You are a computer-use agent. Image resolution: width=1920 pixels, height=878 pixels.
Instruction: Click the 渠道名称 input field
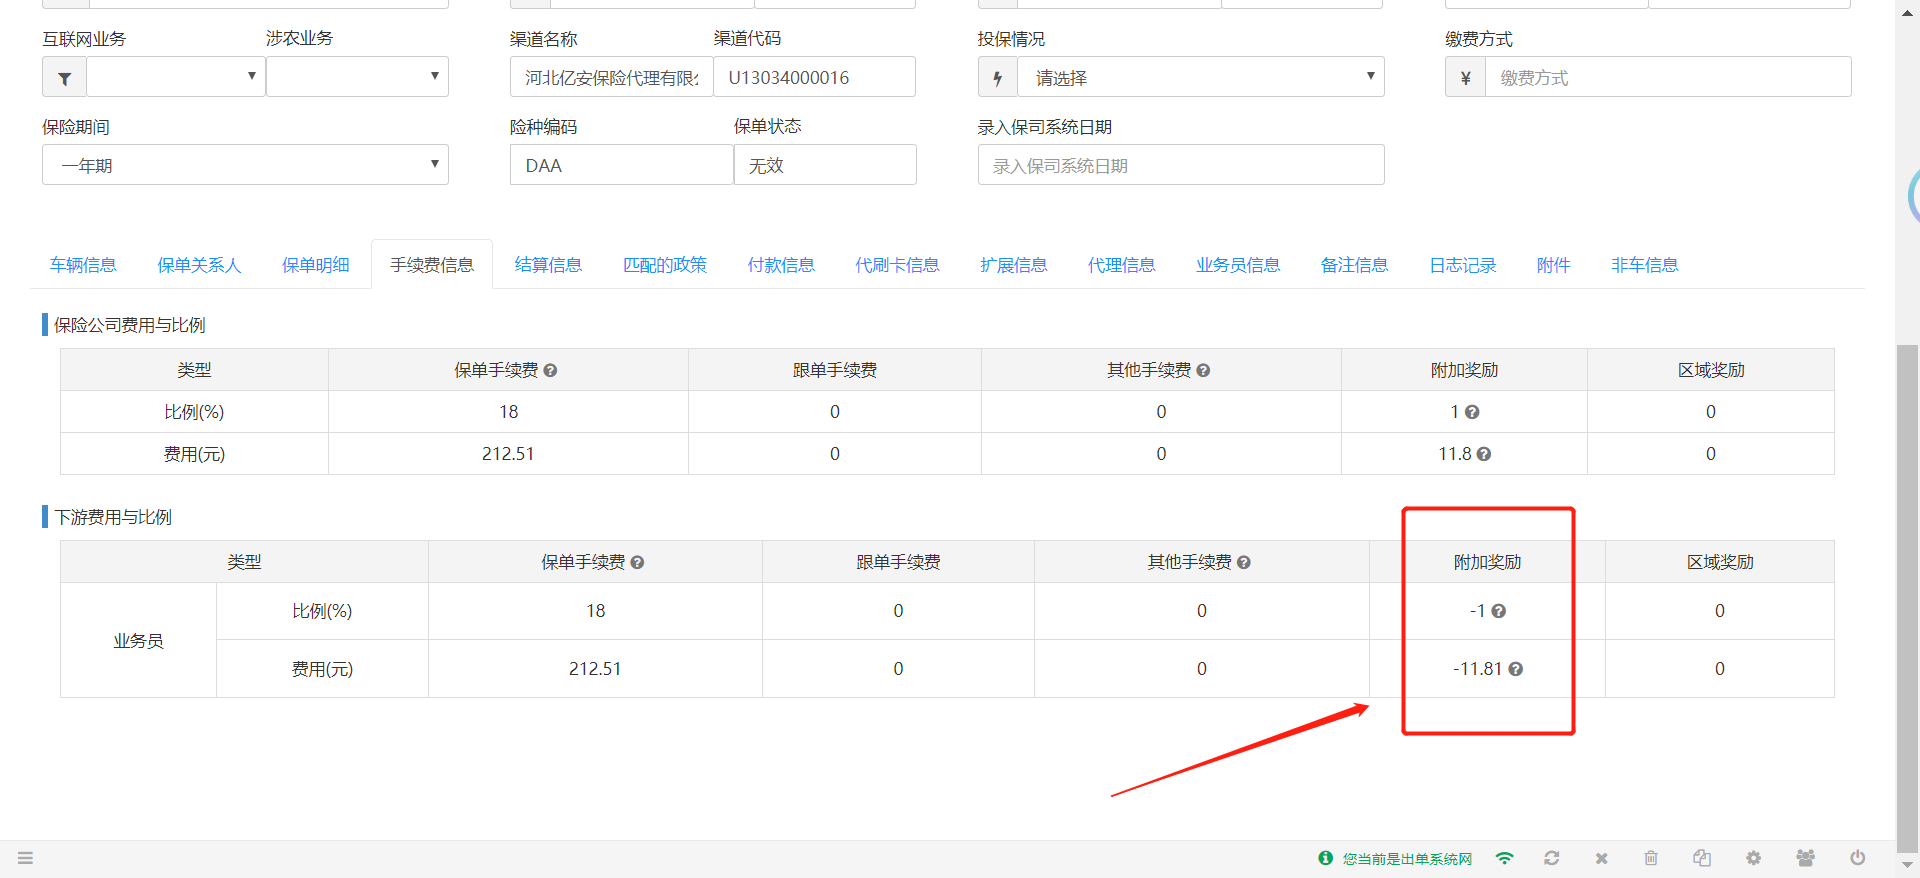611,77
